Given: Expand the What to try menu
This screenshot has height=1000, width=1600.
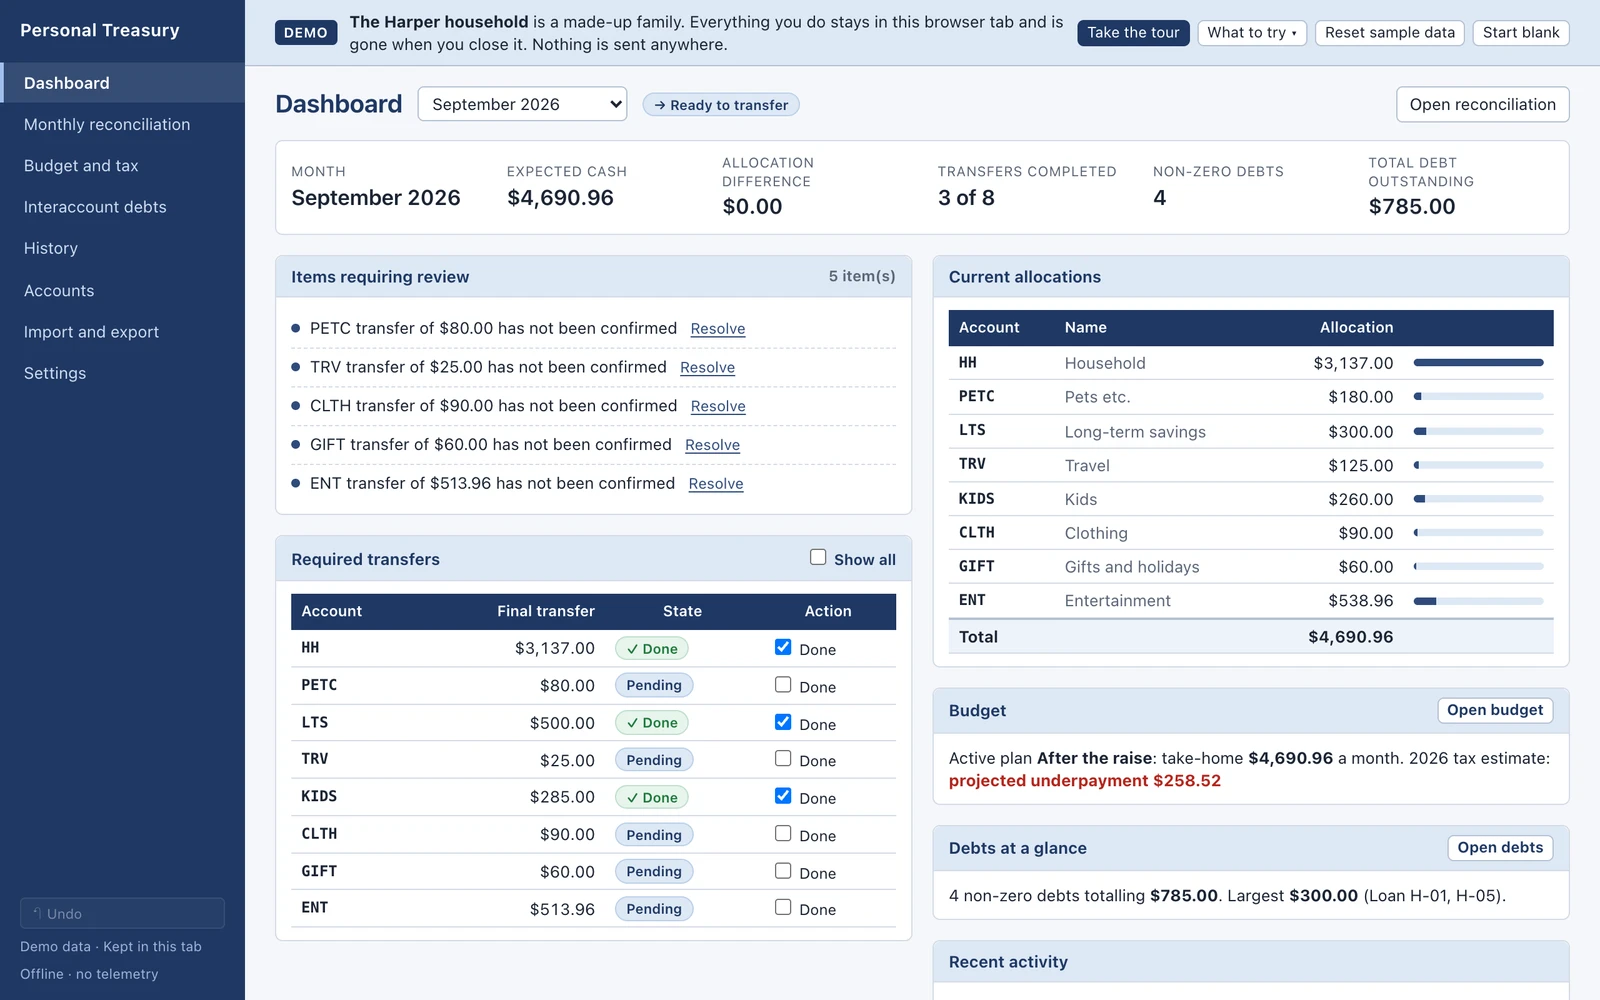Looking at the screenshot, I should [x=1252, y=33].
